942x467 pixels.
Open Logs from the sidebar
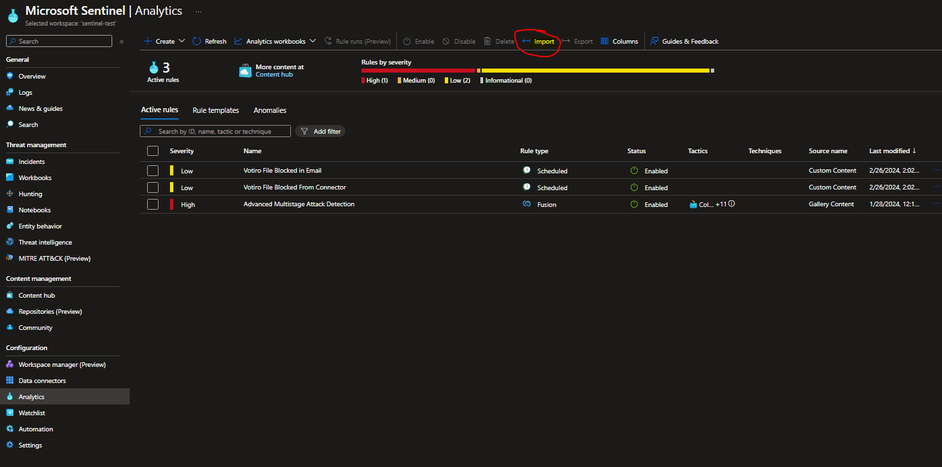coord(25,93)
